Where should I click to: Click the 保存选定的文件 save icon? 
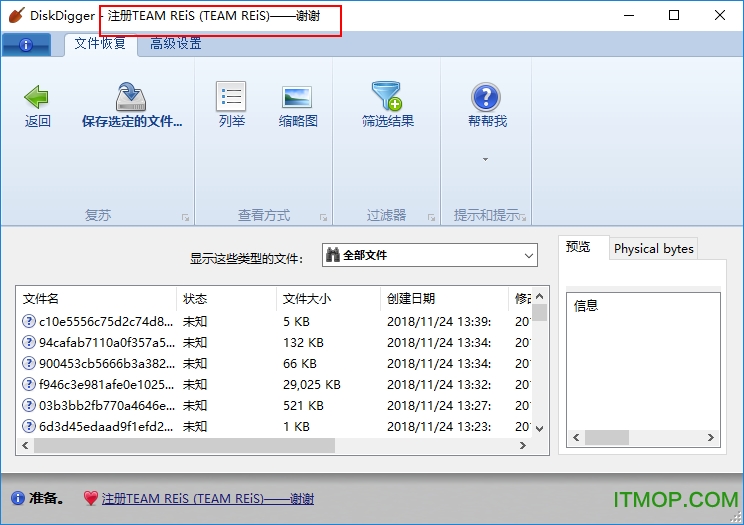click(x=131, y=97)
